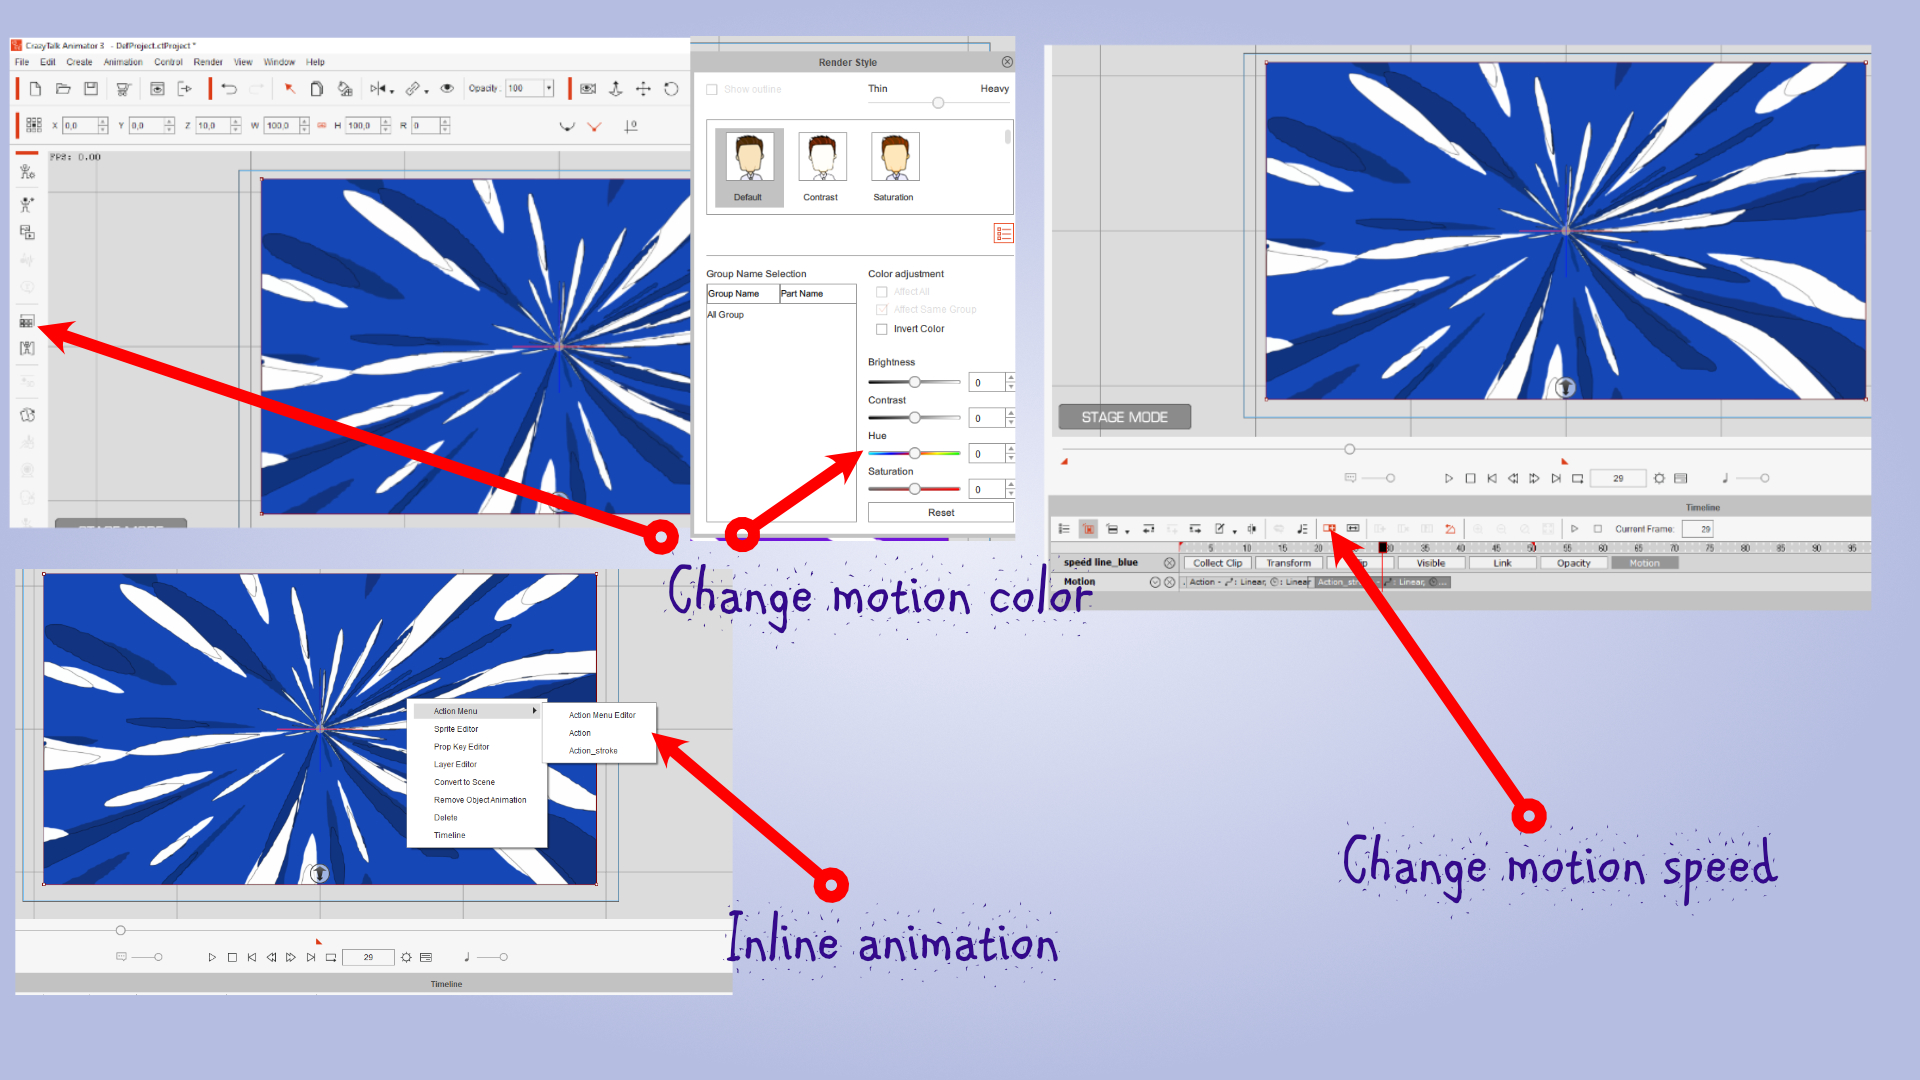Open Action Menu submenu in context menu
1920x1080 pixels.
pos(478,711)
